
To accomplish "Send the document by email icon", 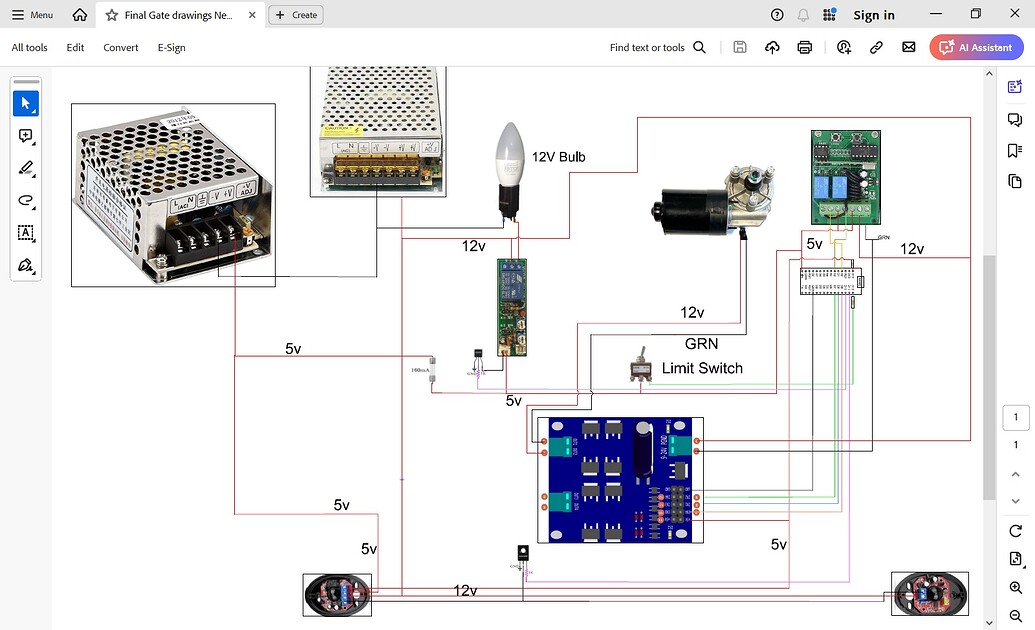I will (x=908, y=47).
